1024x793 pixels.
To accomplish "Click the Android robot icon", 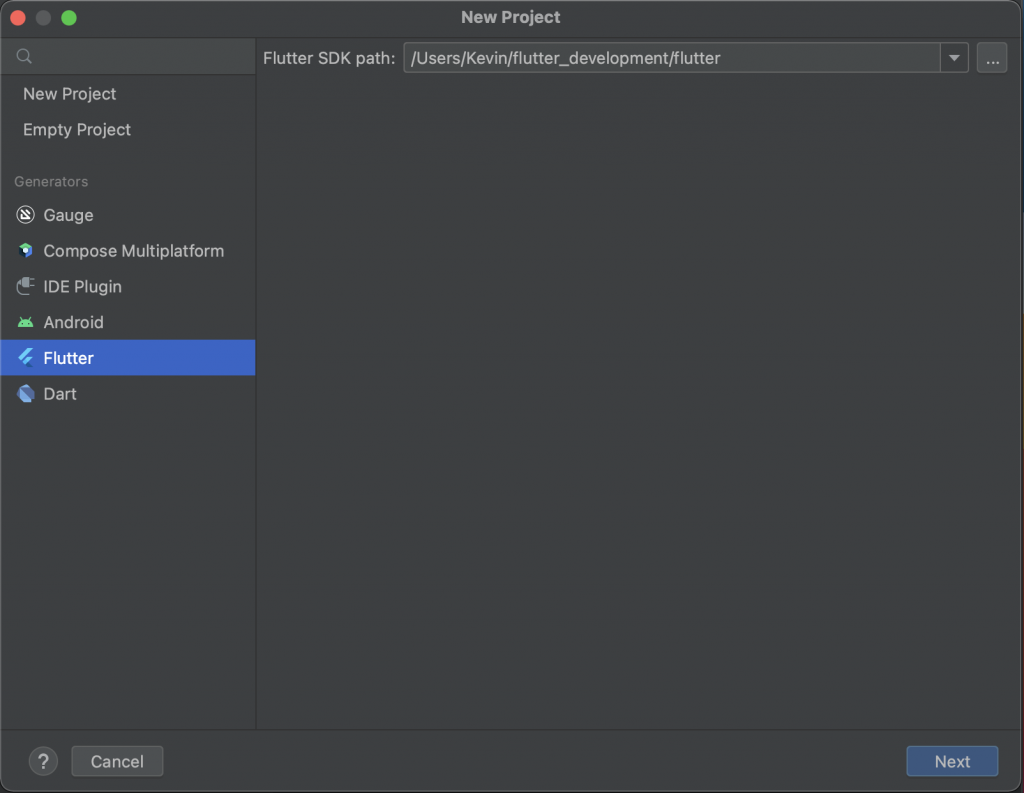I will pyautogui.click(x=25, y=322).
